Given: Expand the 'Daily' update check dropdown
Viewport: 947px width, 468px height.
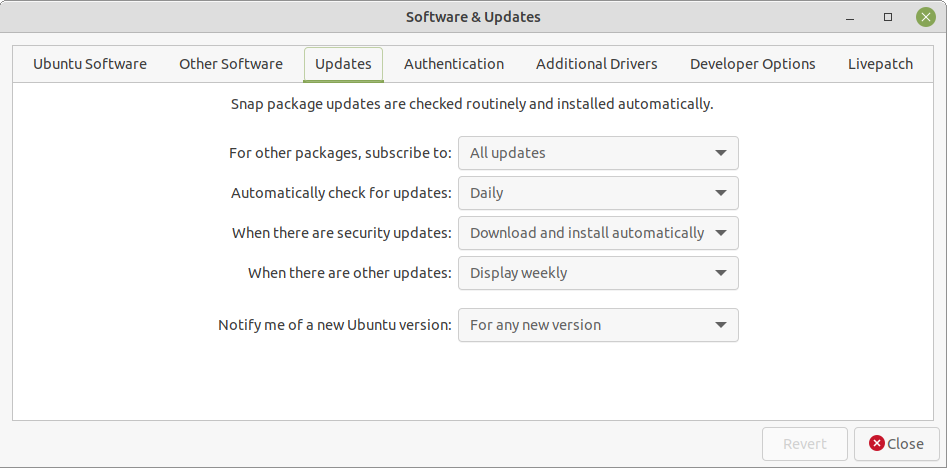Looking at the screenshot, I should tap(598, 193).
